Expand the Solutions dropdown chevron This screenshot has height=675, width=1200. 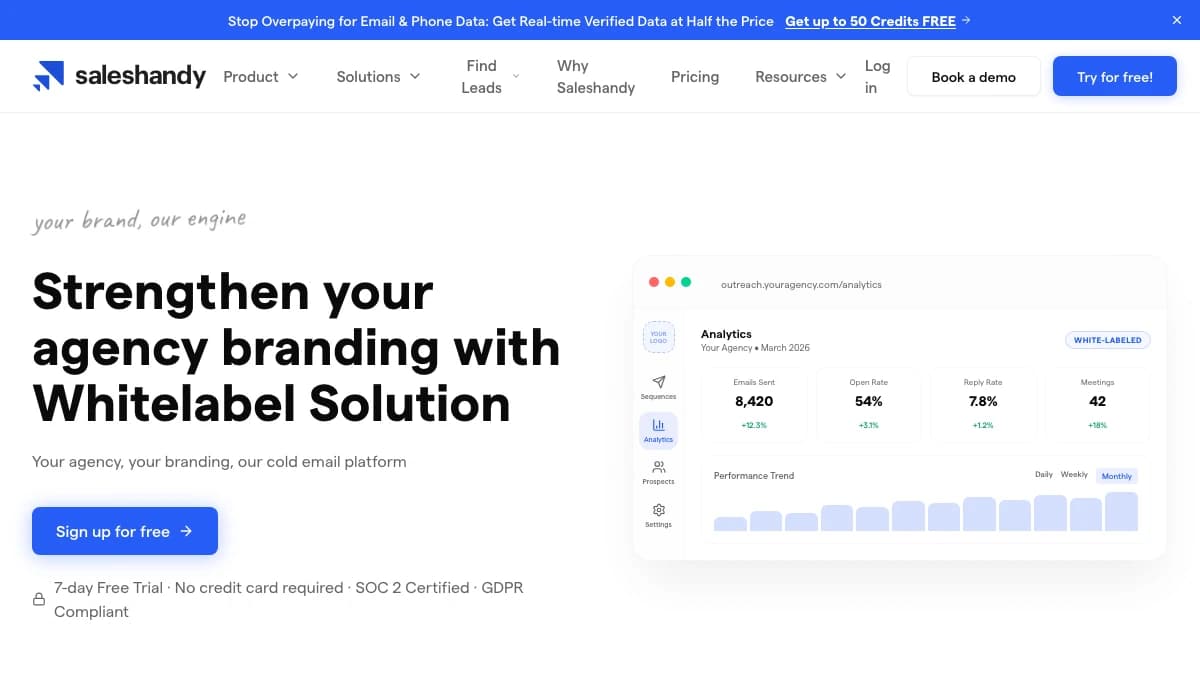(415, 76)
